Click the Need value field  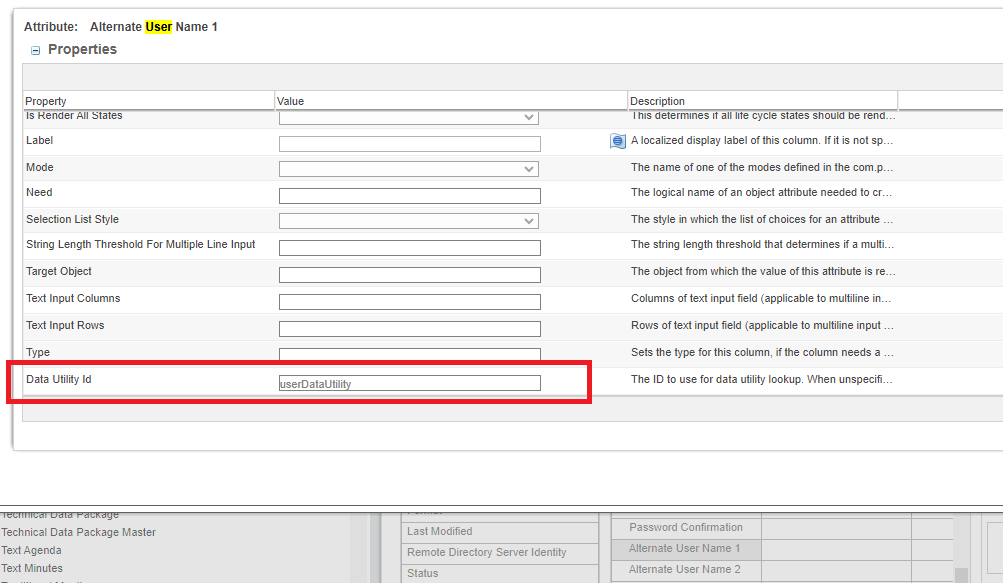pyautogui.click(x=408, y=195)
